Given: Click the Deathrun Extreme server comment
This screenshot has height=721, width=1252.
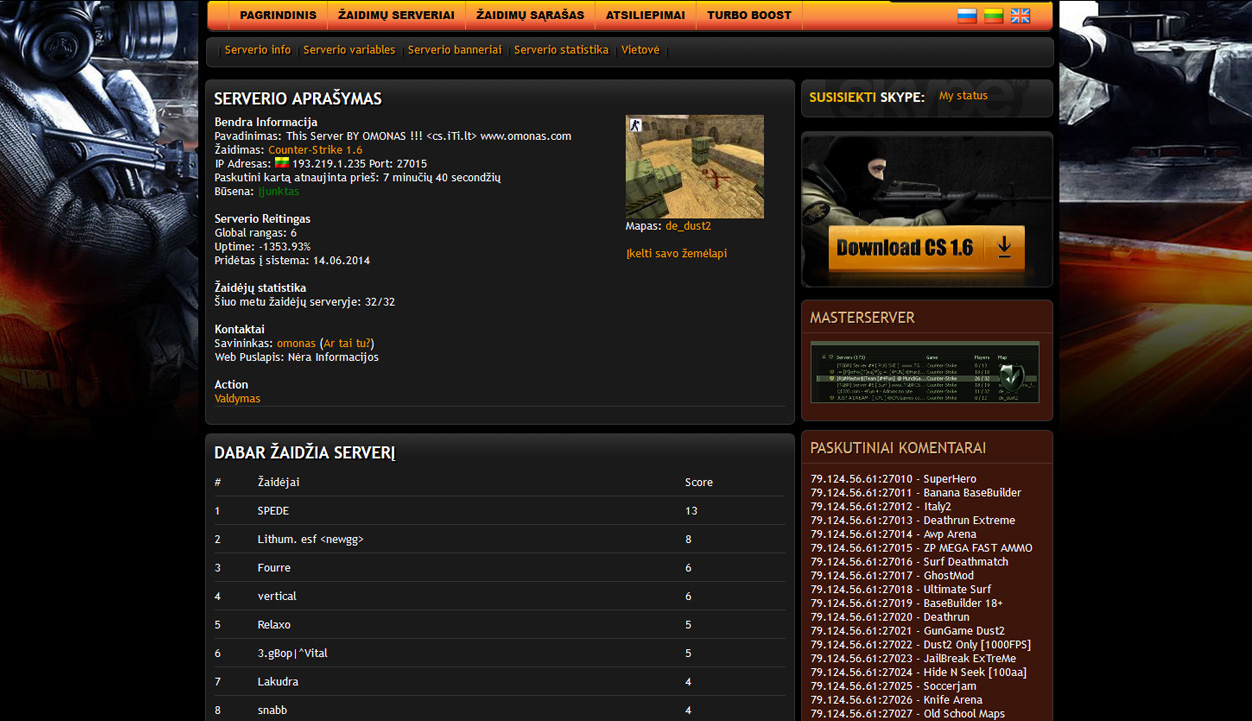Looking at the screenshot, I should [913, 521].
